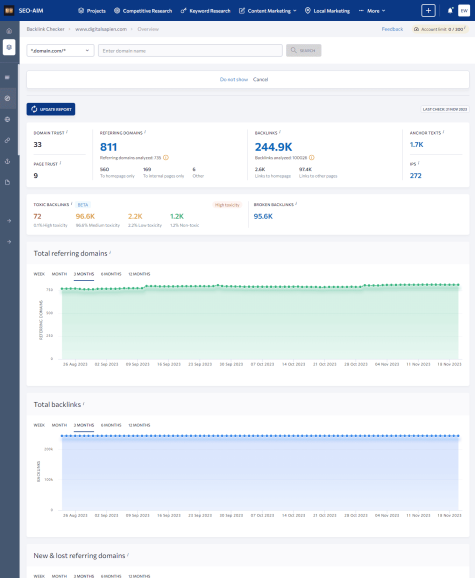
Task: Open the referring domains globe sidebar icon
Action: coord(7,119)
